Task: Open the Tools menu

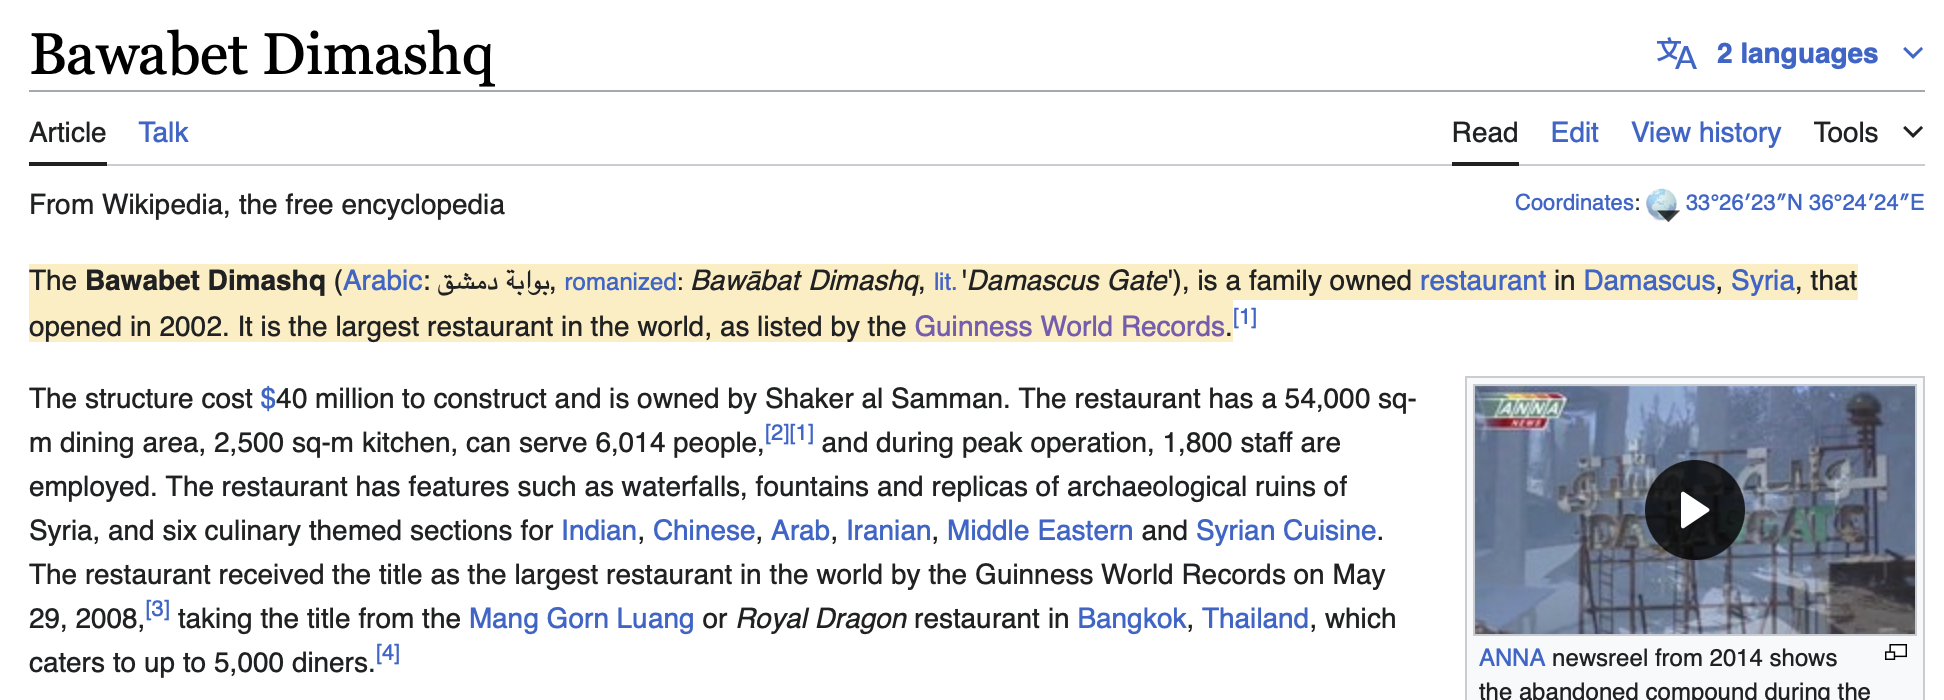Action: [x=1846, y=133]
